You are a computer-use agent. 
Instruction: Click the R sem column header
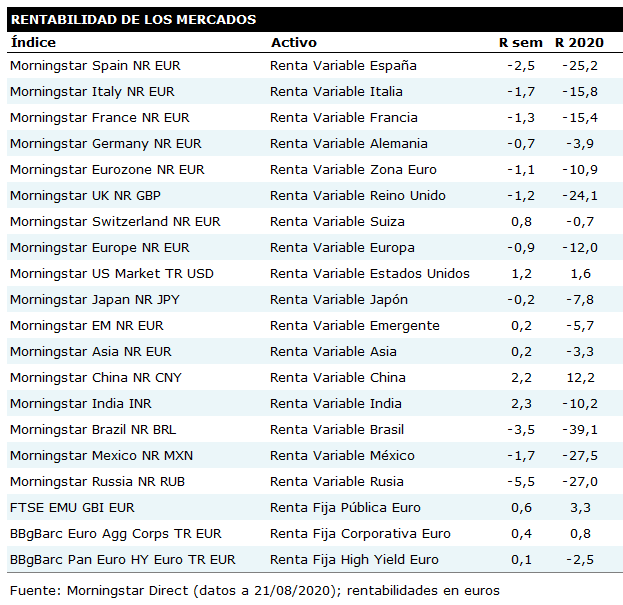[519, 42]
